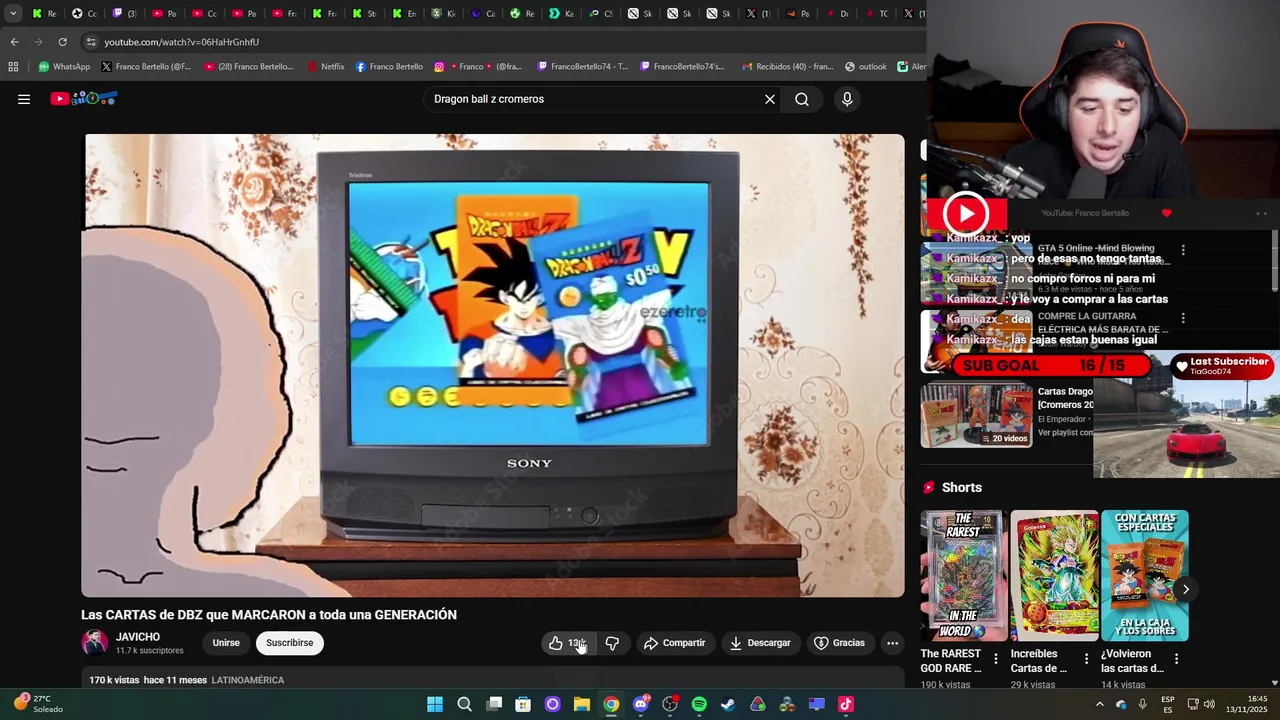The width and height of the screenshot is (1280, 720).
Task: Open the '¿Volvieron las cartas' short thumbnail
Action: [1145, 575]
